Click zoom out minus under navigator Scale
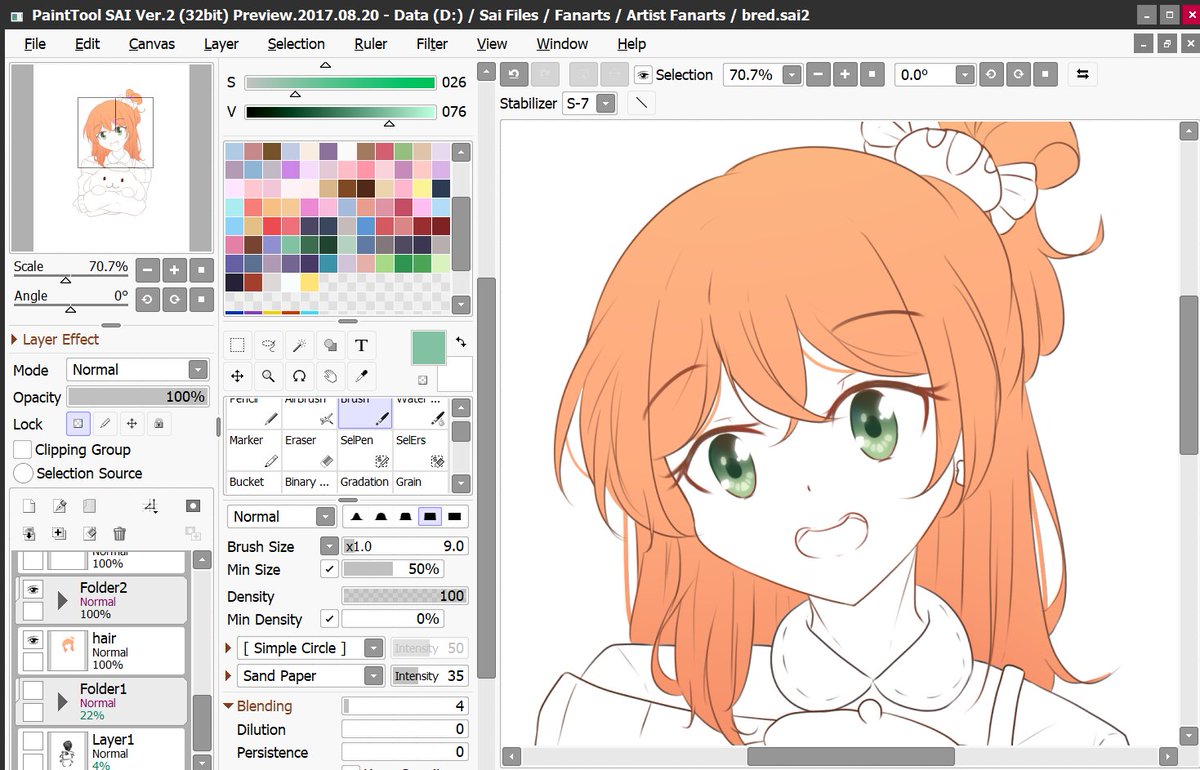 (147, 270)
